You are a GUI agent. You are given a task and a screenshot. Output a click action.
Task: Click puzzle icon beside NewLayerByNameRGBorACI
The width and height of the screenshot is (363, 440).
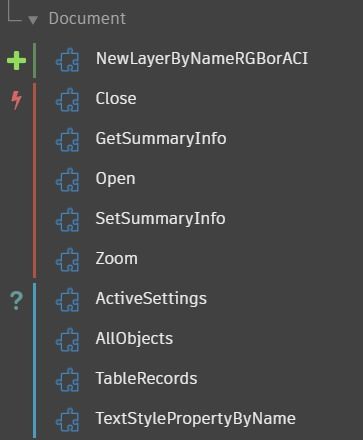[68, 60]
